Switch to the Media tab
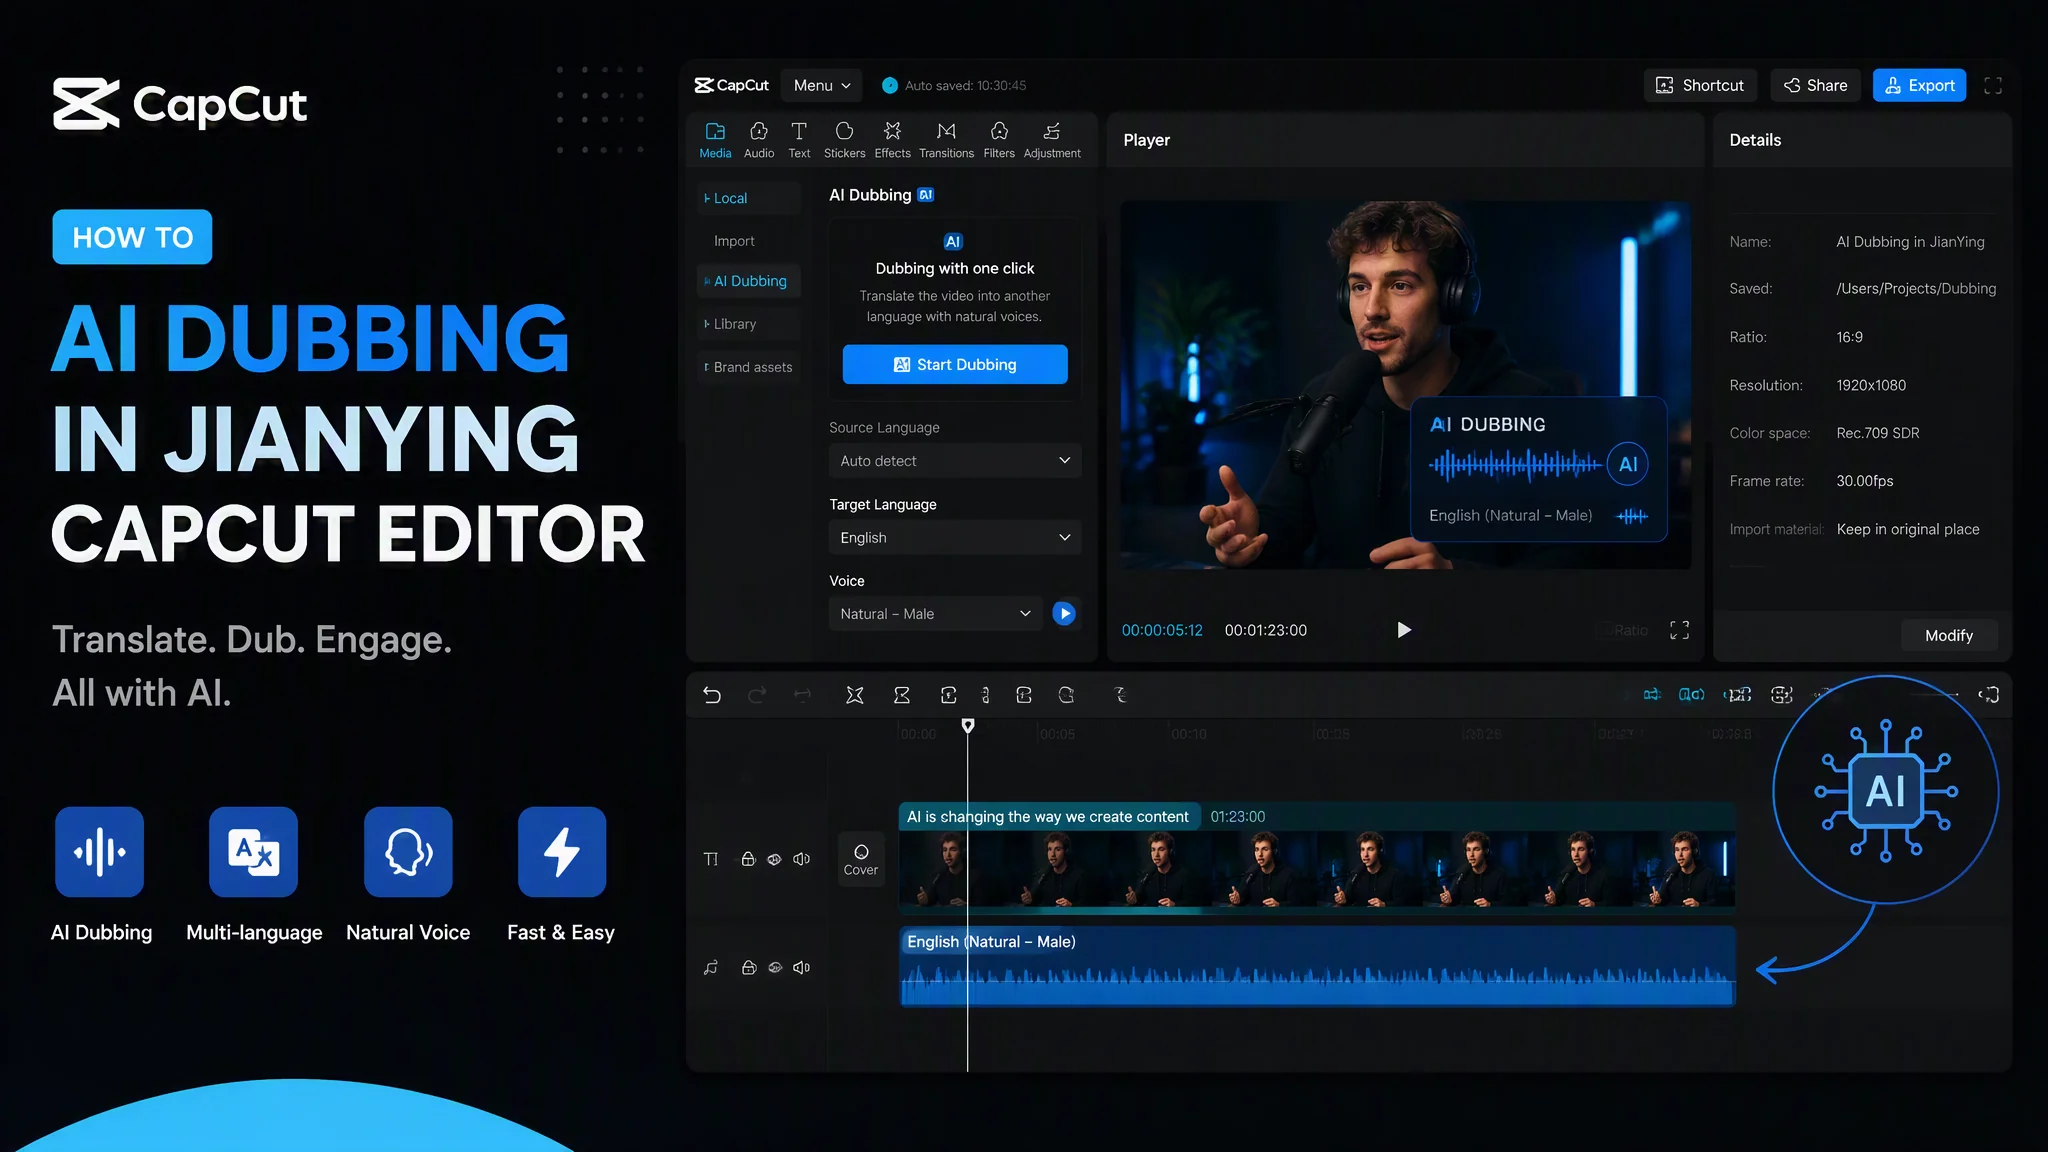The image size is (2048, 1152). click(x=715, y=140)
